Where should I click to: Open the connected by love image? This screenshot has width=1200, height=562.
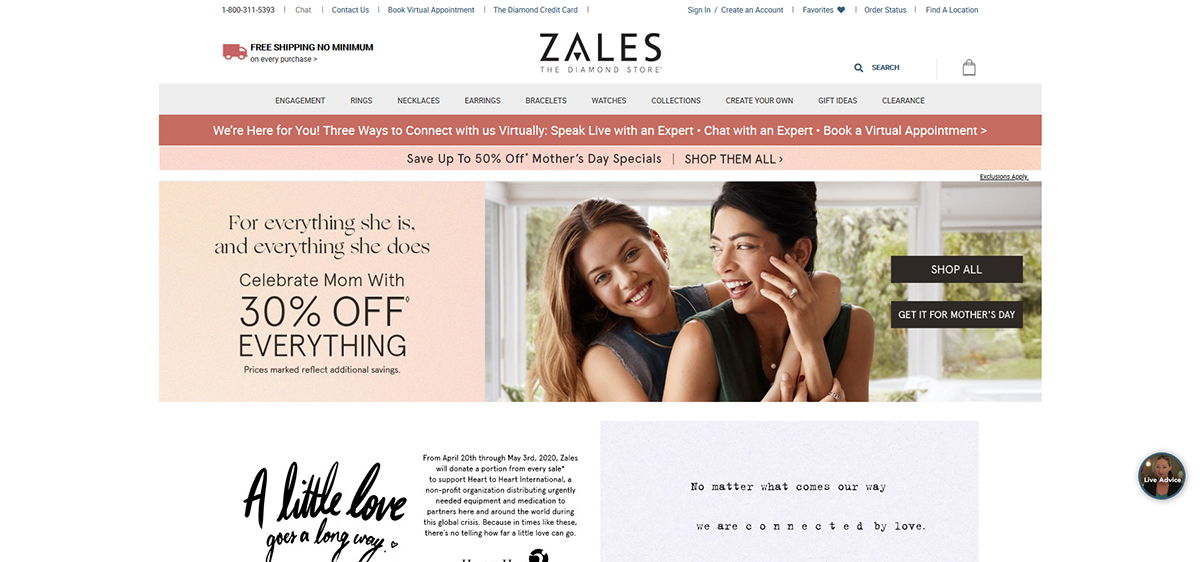pyautogui.click(x=789, y=491)
